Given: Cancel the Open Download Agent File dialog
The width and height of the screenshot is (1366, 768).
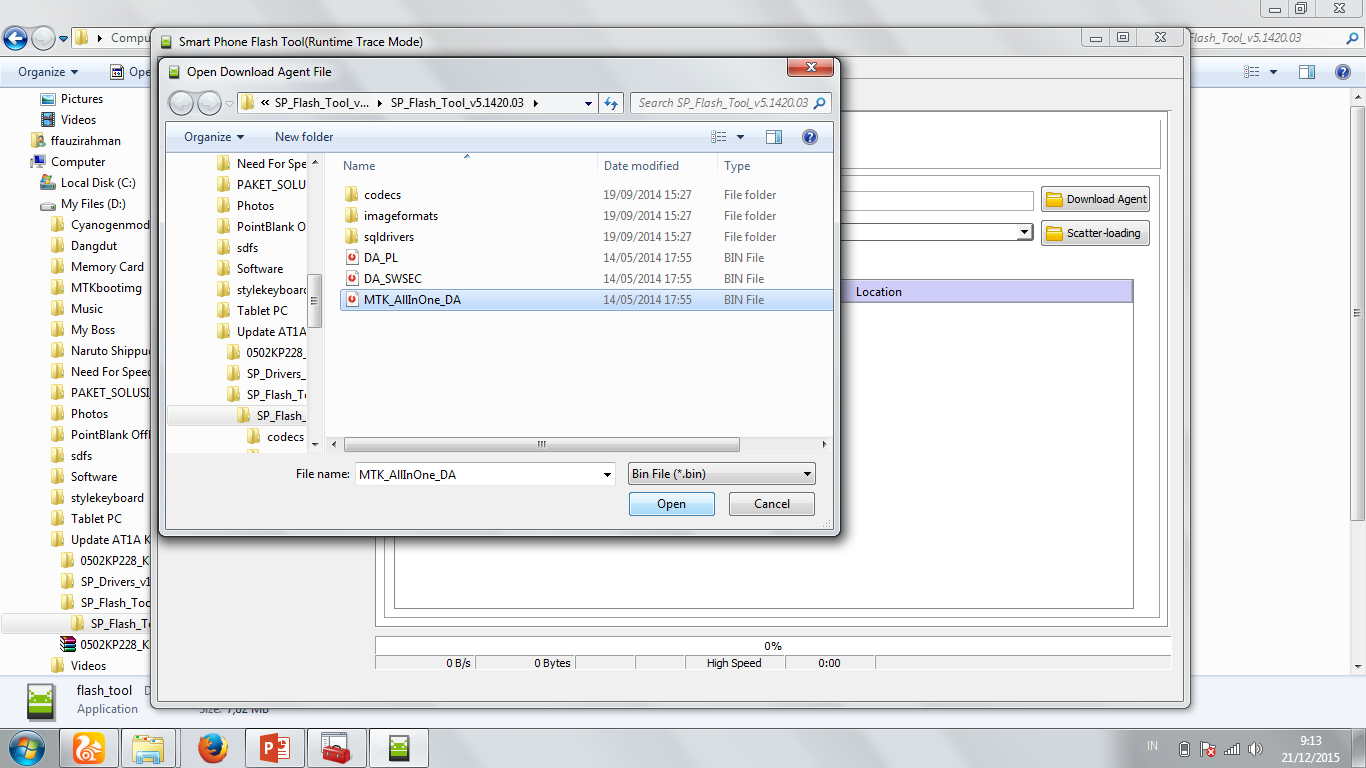Looking at the screenshot, I should pyautogui.click(x=771, y=504).
